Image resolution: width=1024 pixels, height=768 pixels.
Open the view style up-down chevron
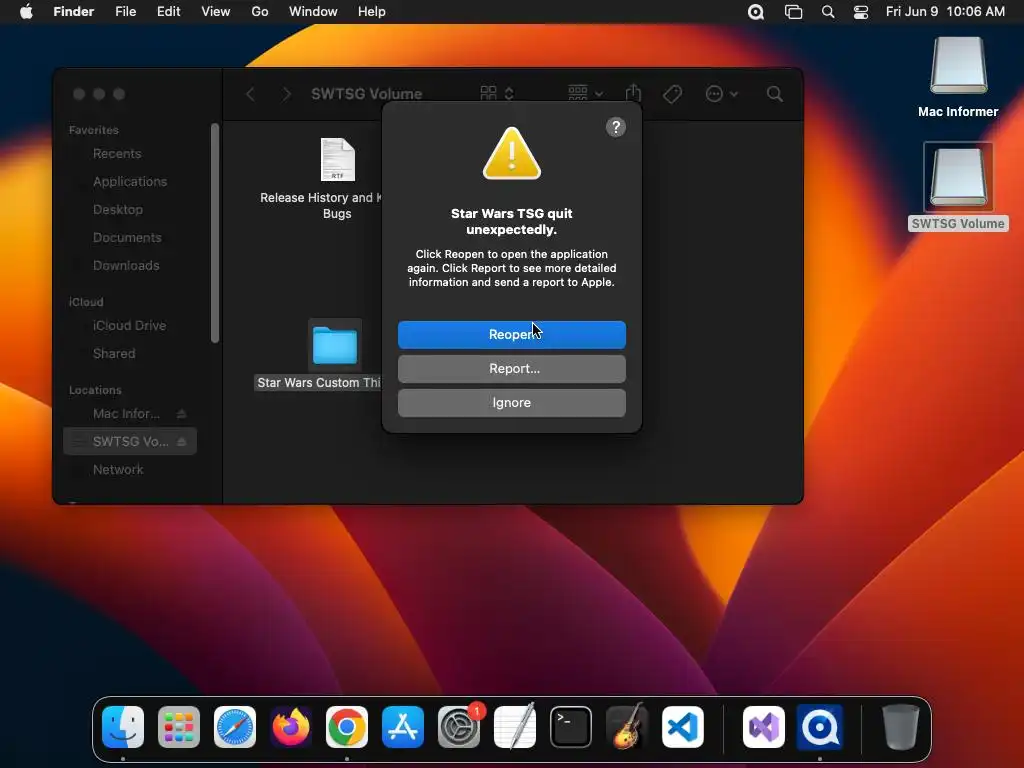[x=509, y=93]
